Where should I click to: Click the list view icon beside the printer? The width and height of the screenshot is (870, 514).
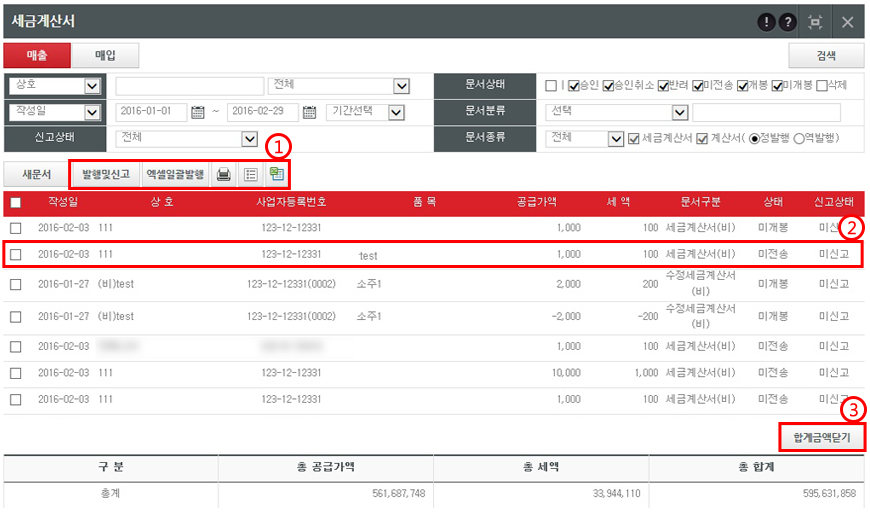point(250,174)
